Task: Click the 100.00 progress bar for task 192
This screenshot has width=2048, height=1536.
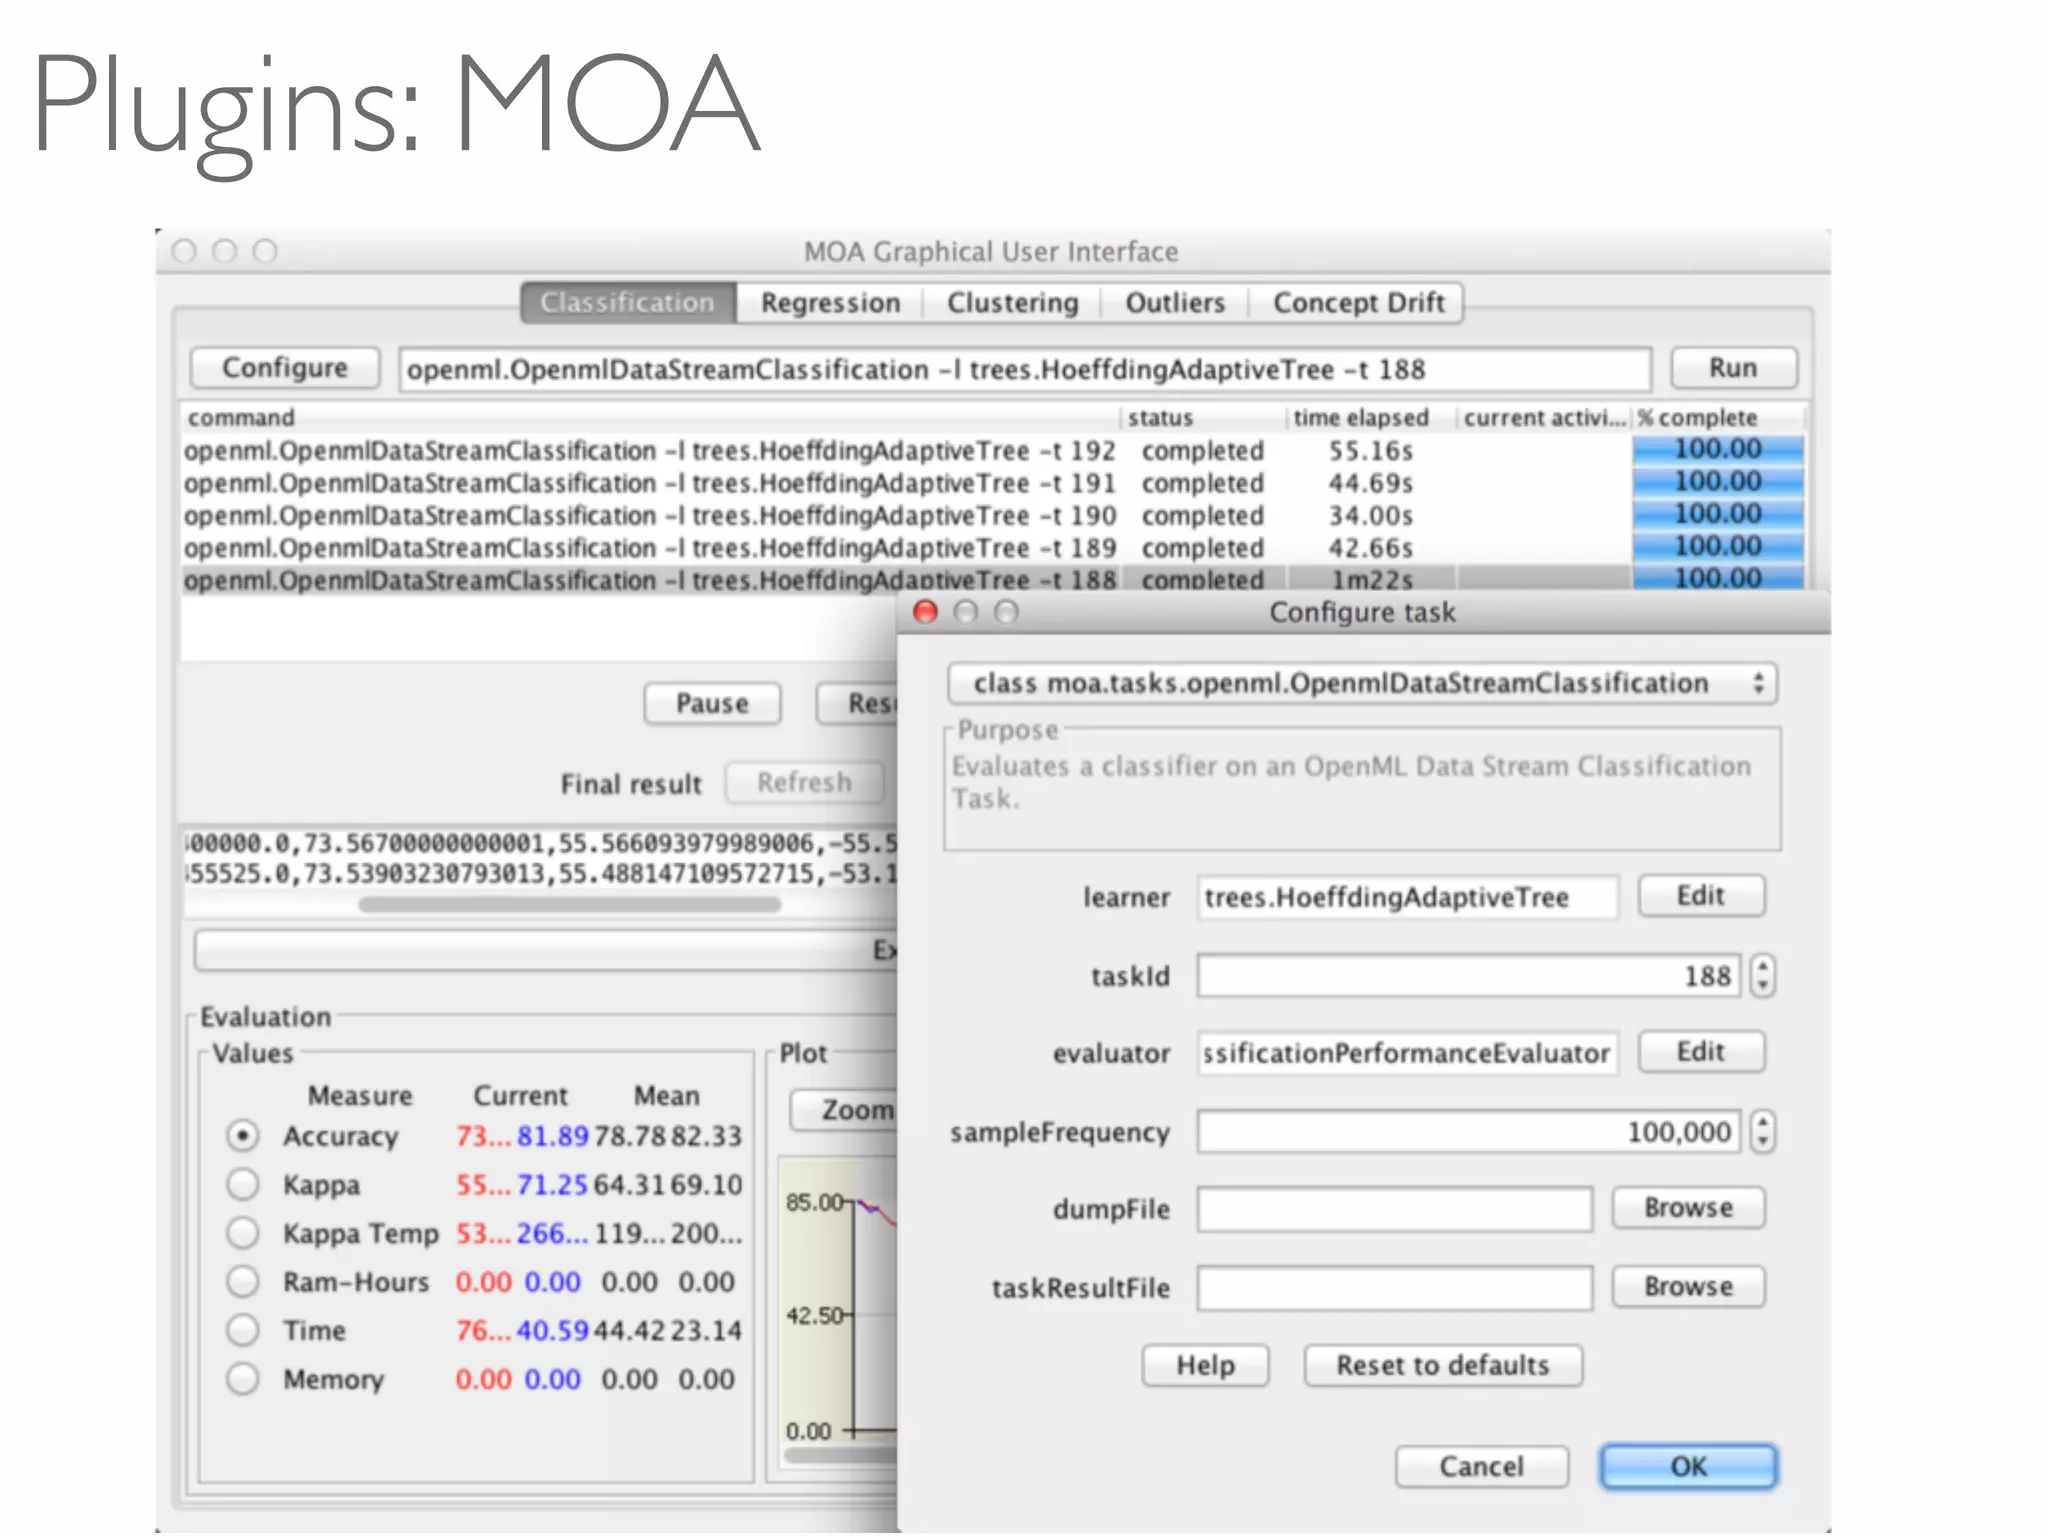Action: pos(1718,450)
